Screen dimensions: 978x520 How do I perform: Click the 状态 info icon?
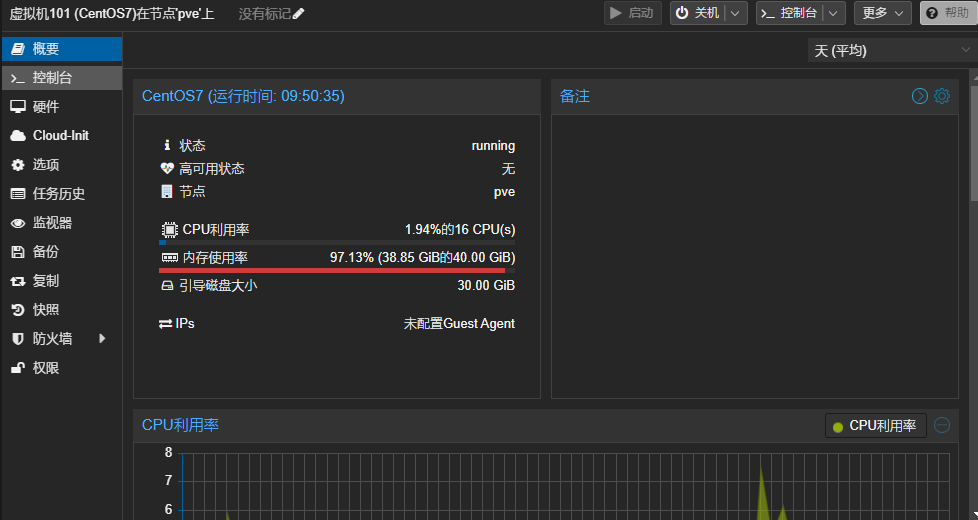tap(167, 145)
